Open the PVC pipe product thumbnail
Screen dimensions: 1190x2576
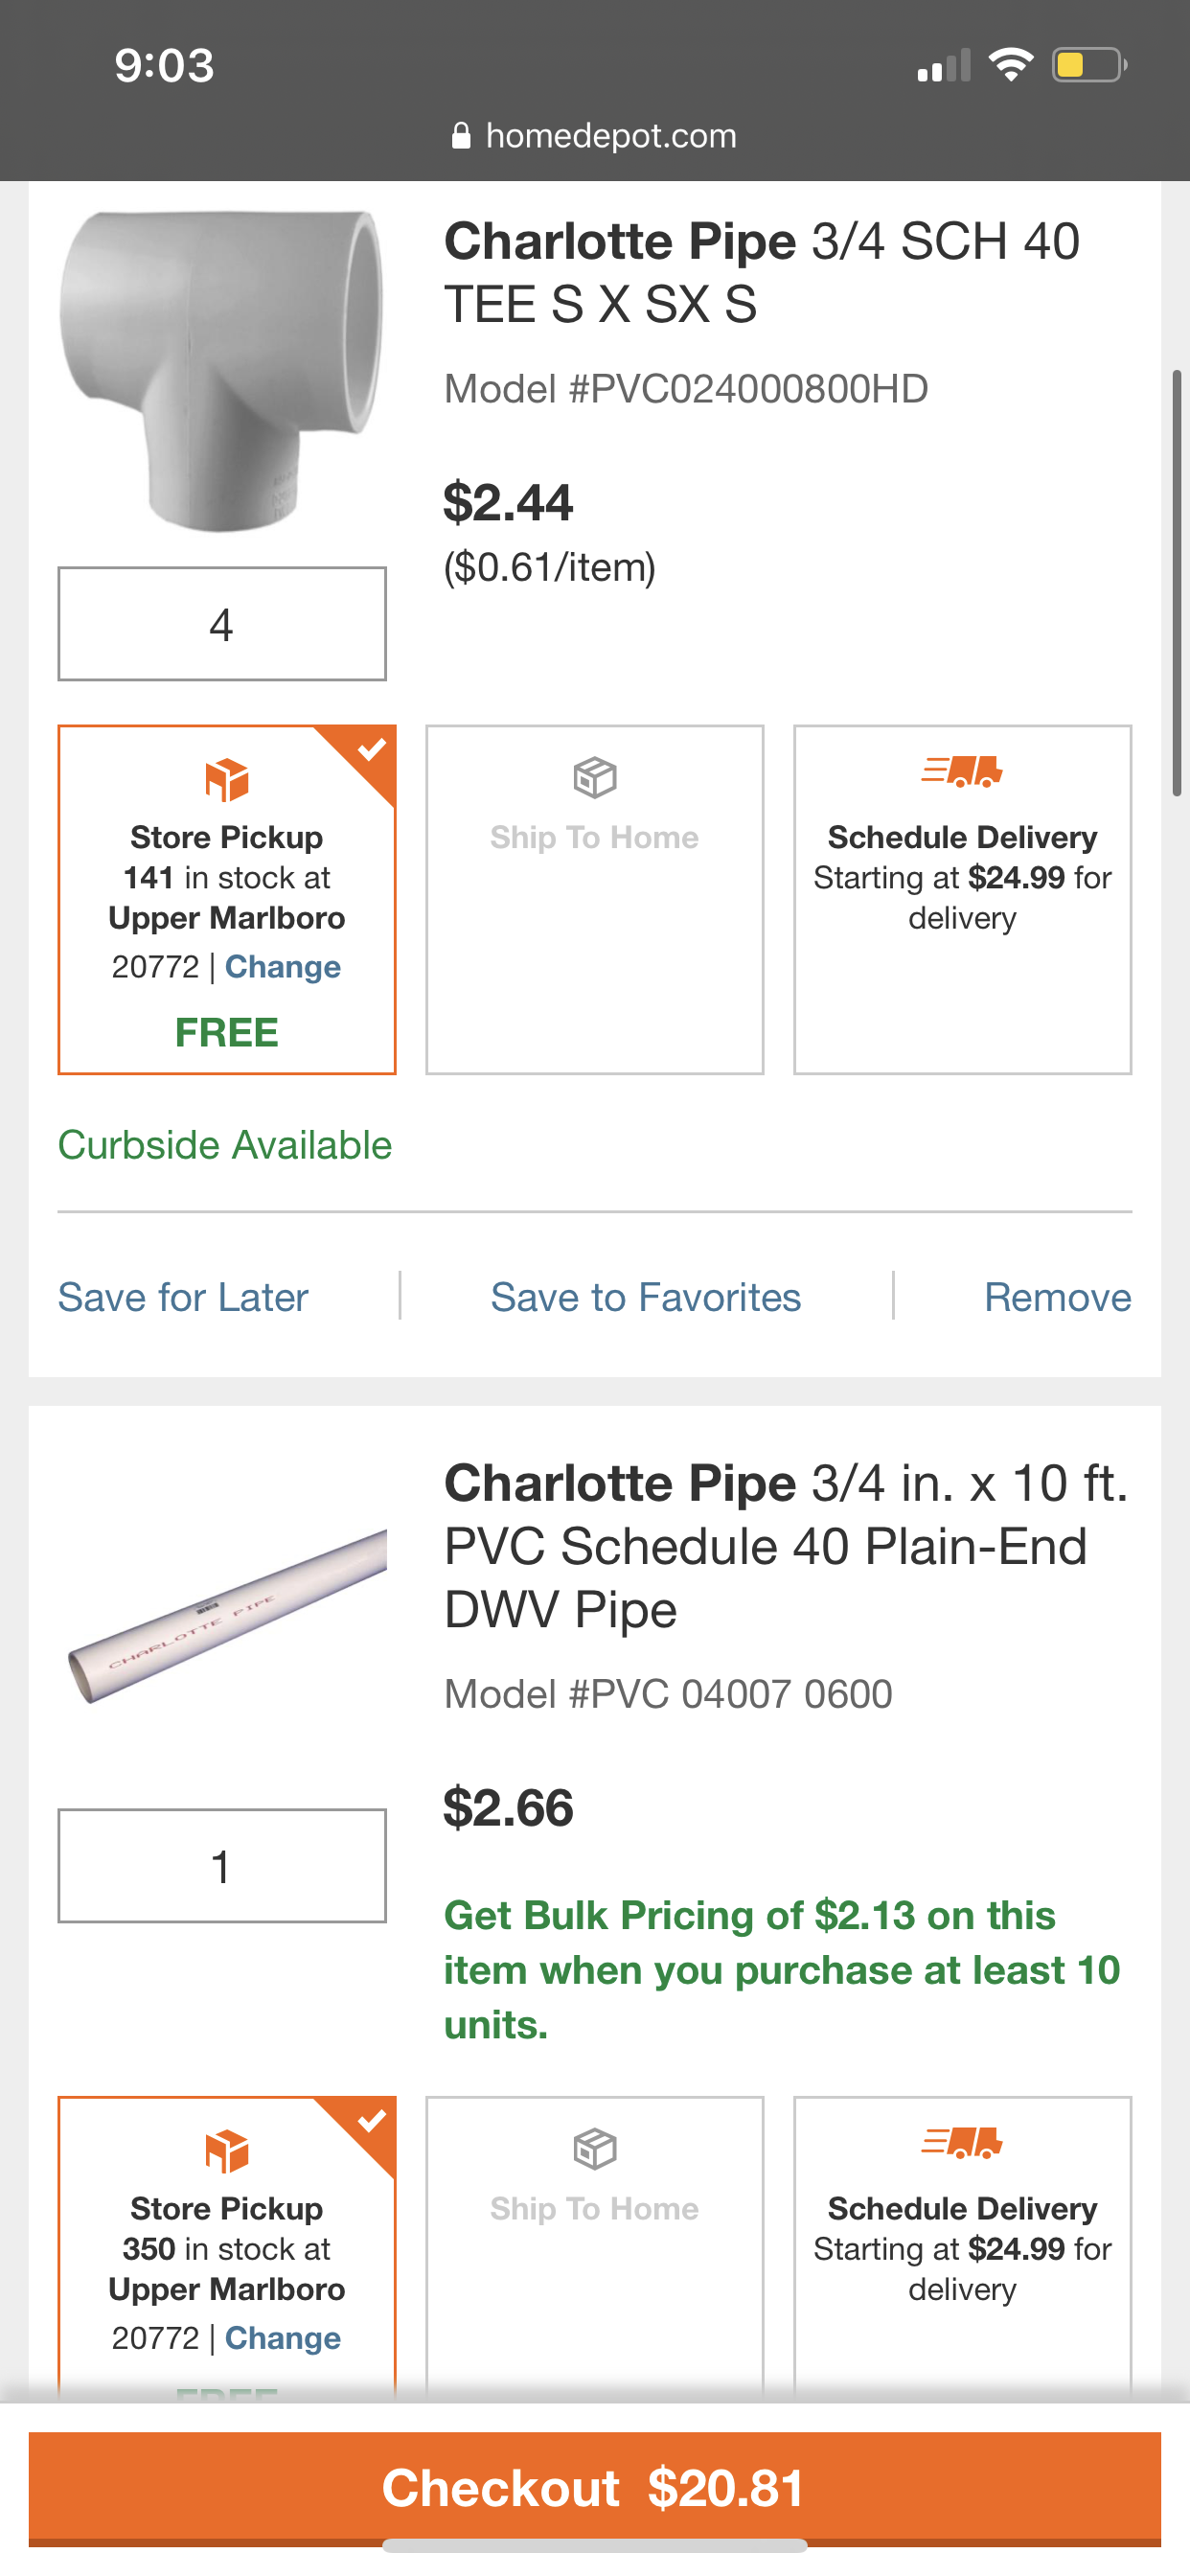click(227, 1617)
